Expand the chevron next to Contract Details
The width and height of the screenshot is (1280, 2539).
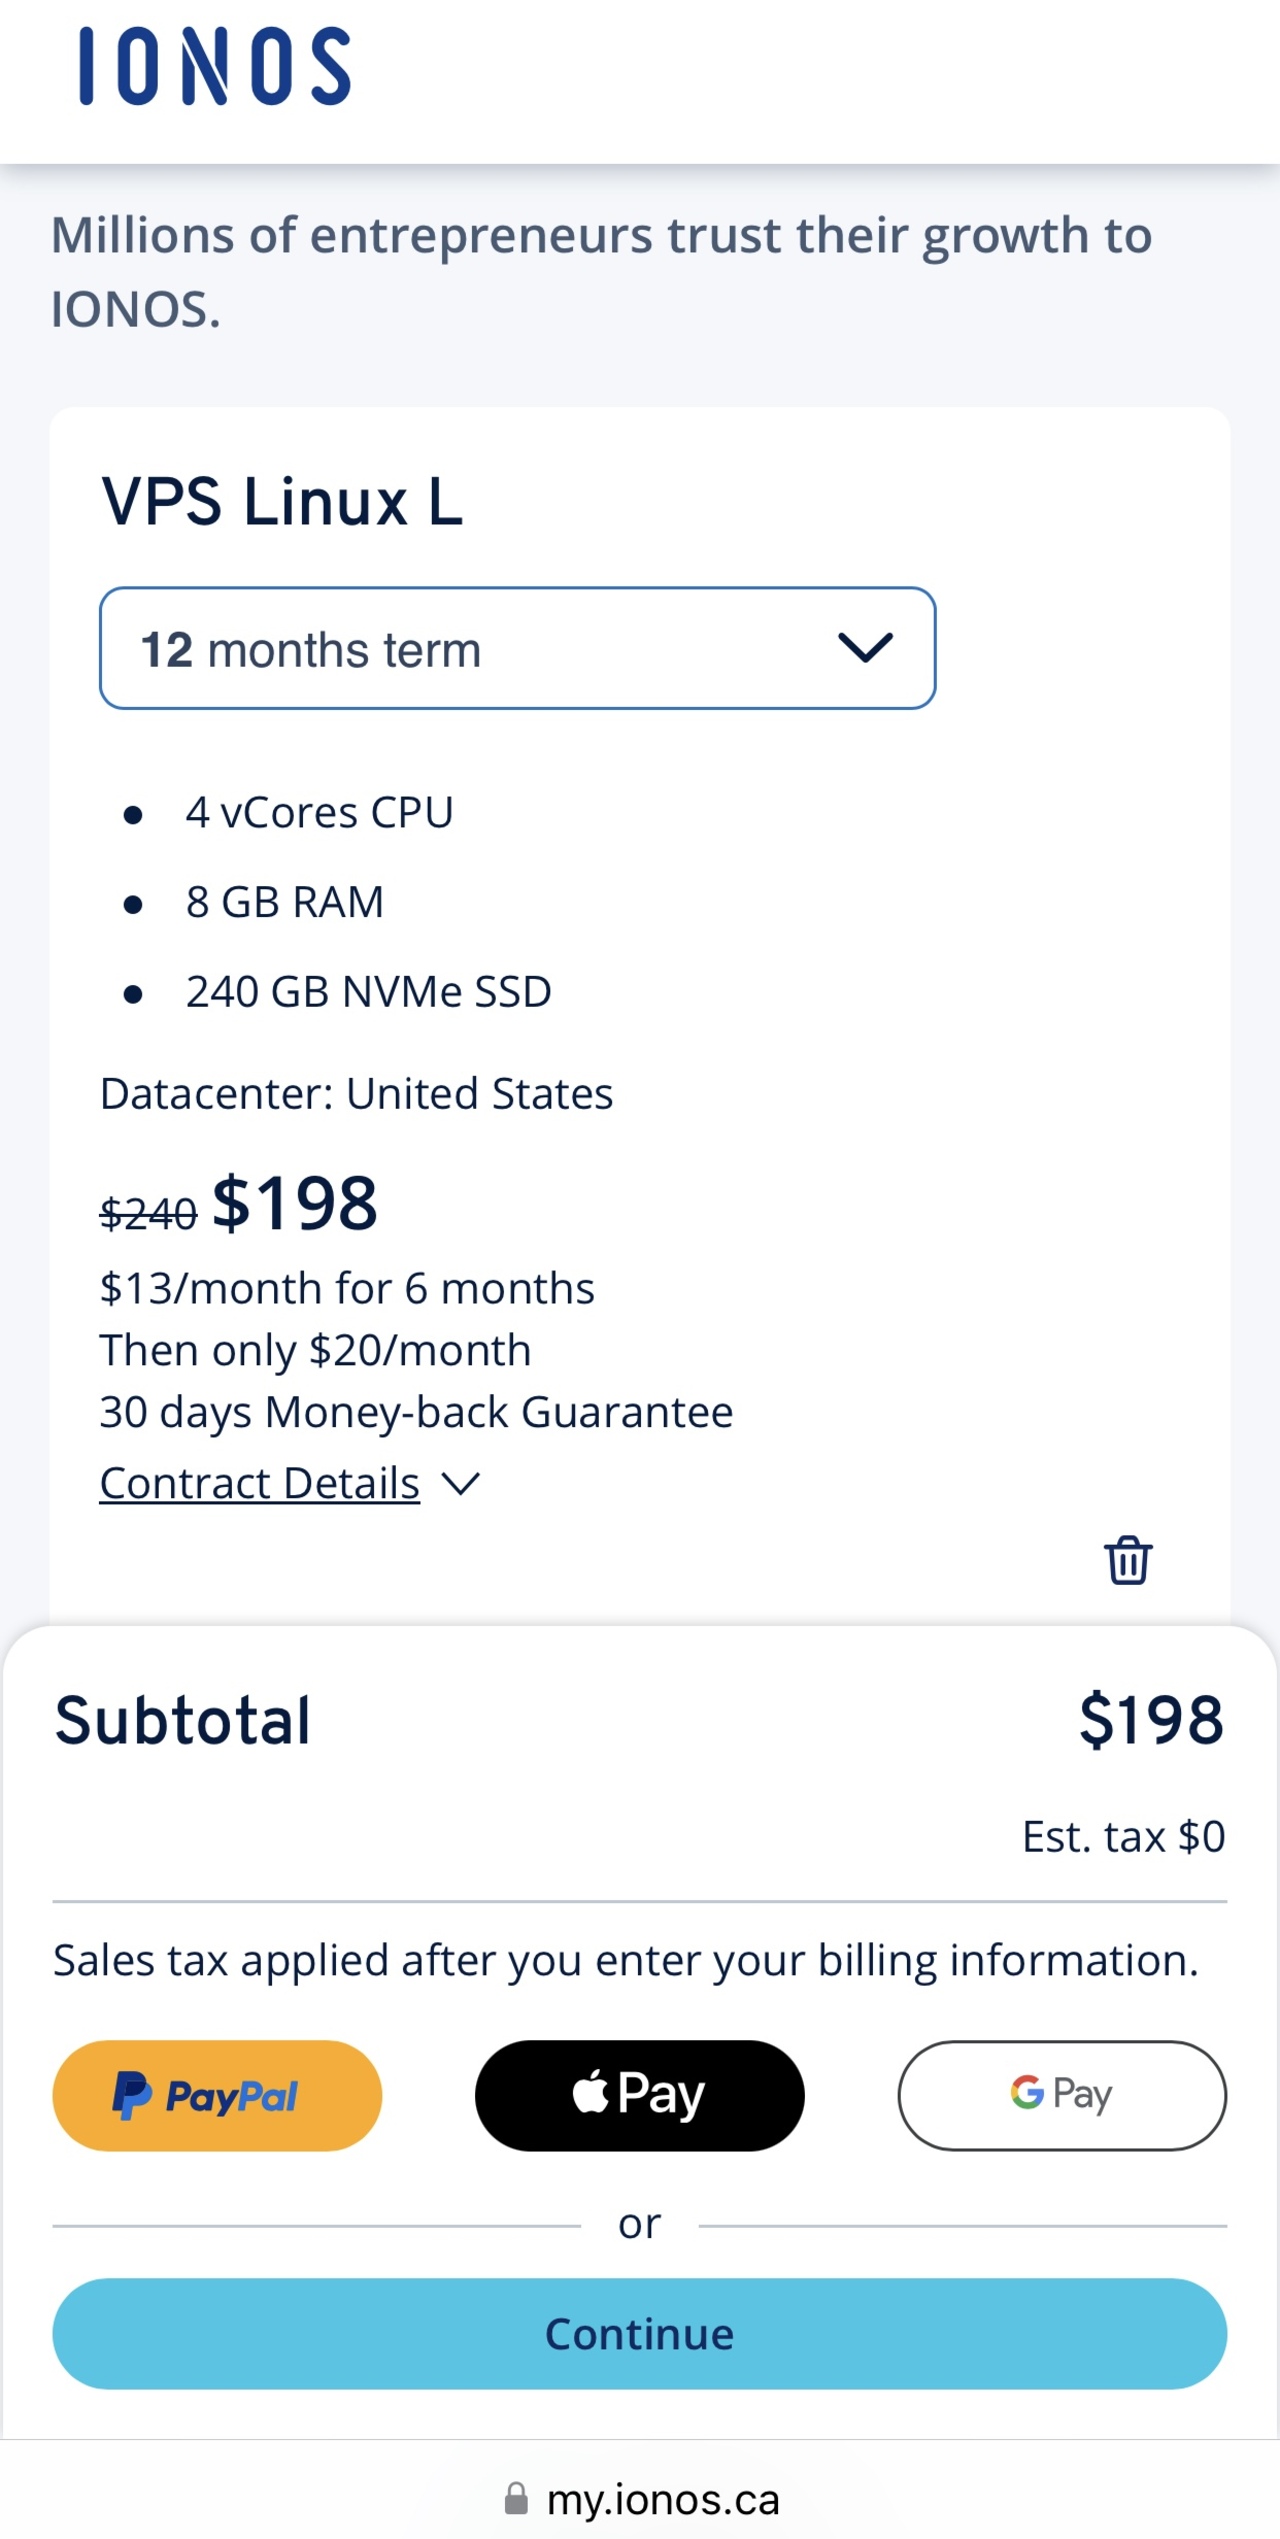(461, 1483)
